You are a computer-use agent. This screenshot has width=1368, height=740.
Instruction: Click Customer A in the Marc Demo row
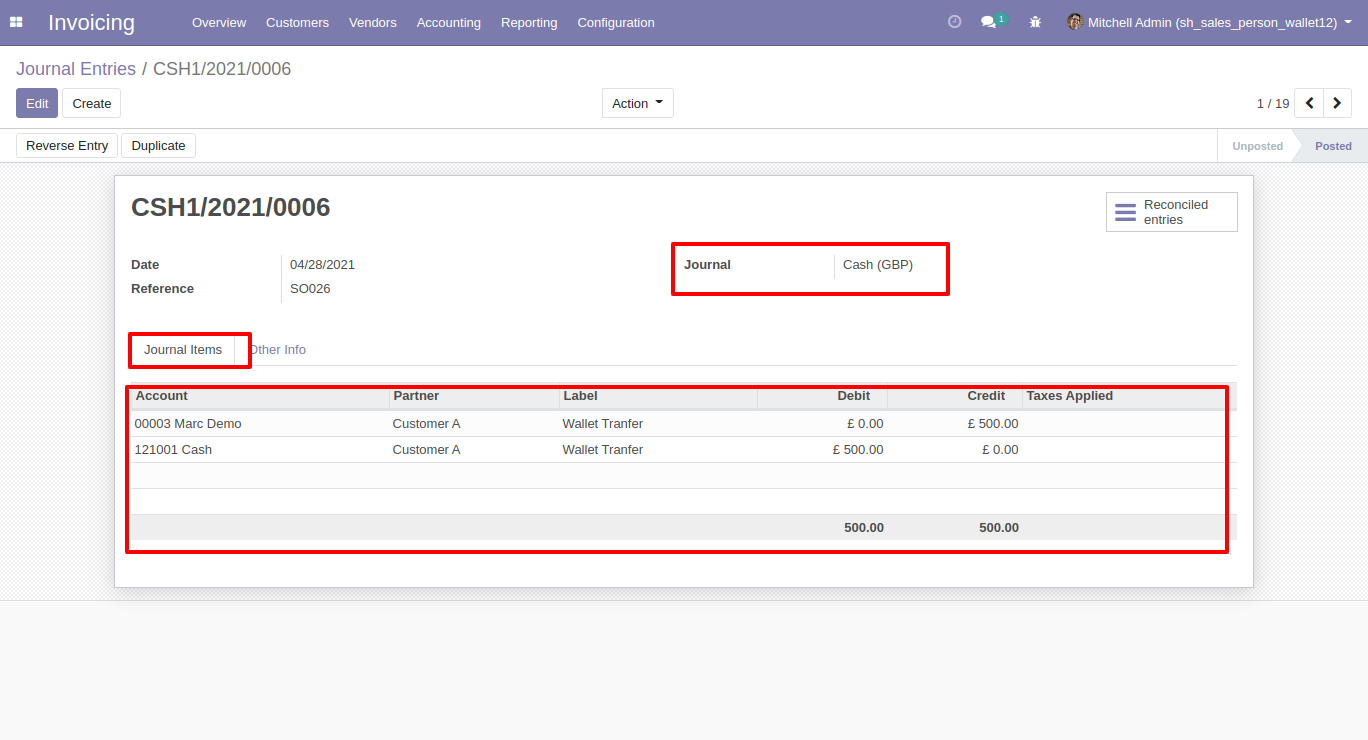[x=427, y=424]
